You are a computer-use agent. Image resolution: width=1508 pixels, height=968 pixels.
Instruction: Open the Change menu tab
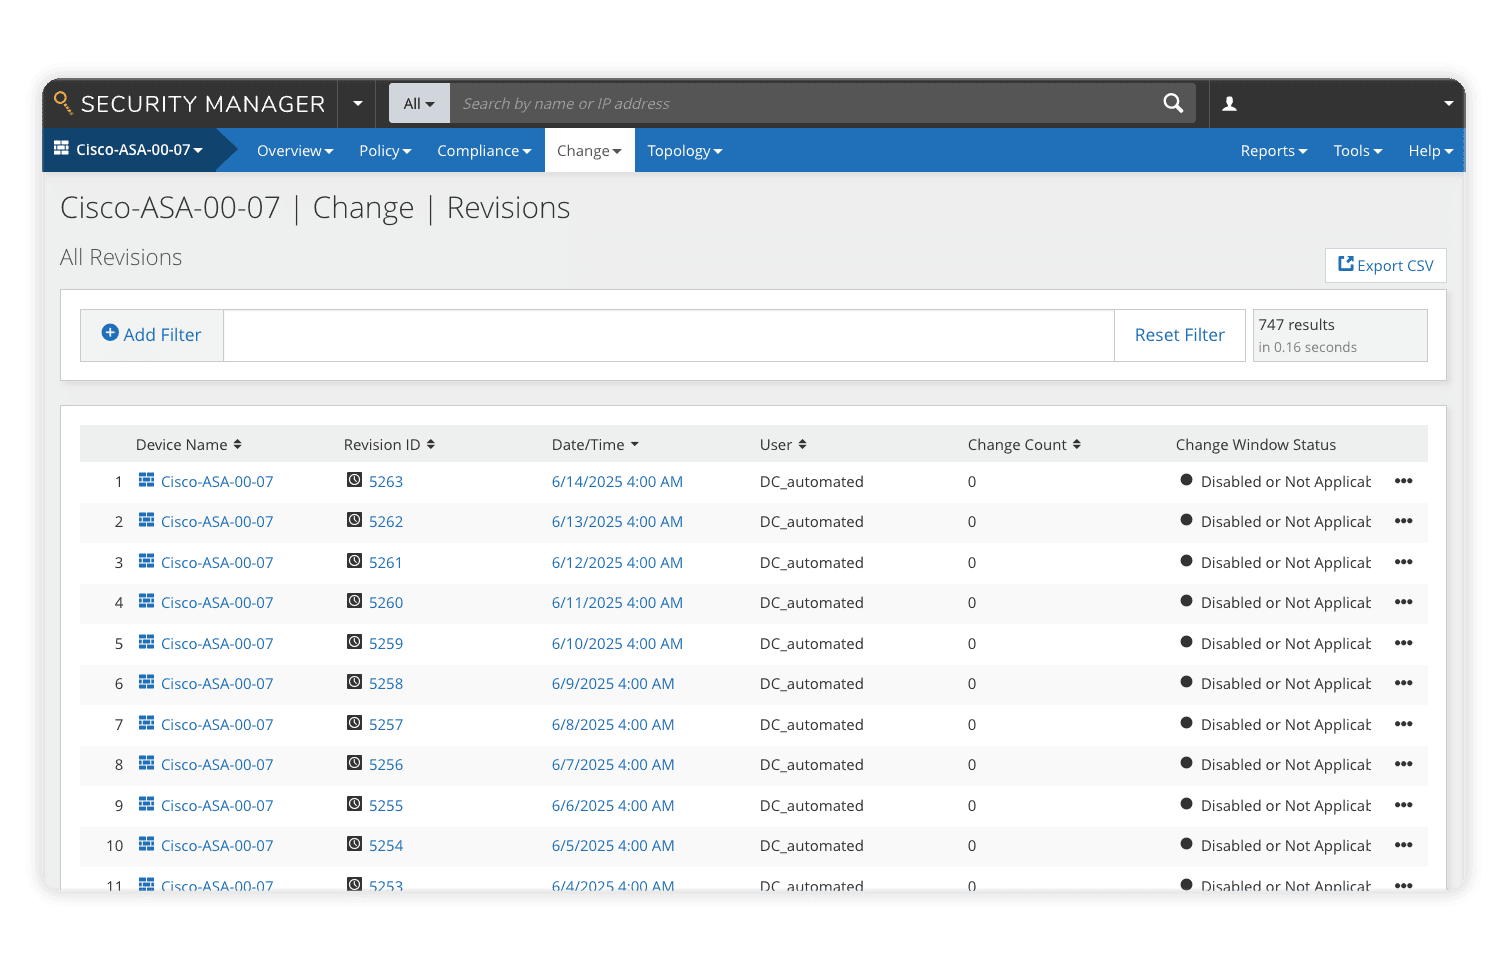589,151
